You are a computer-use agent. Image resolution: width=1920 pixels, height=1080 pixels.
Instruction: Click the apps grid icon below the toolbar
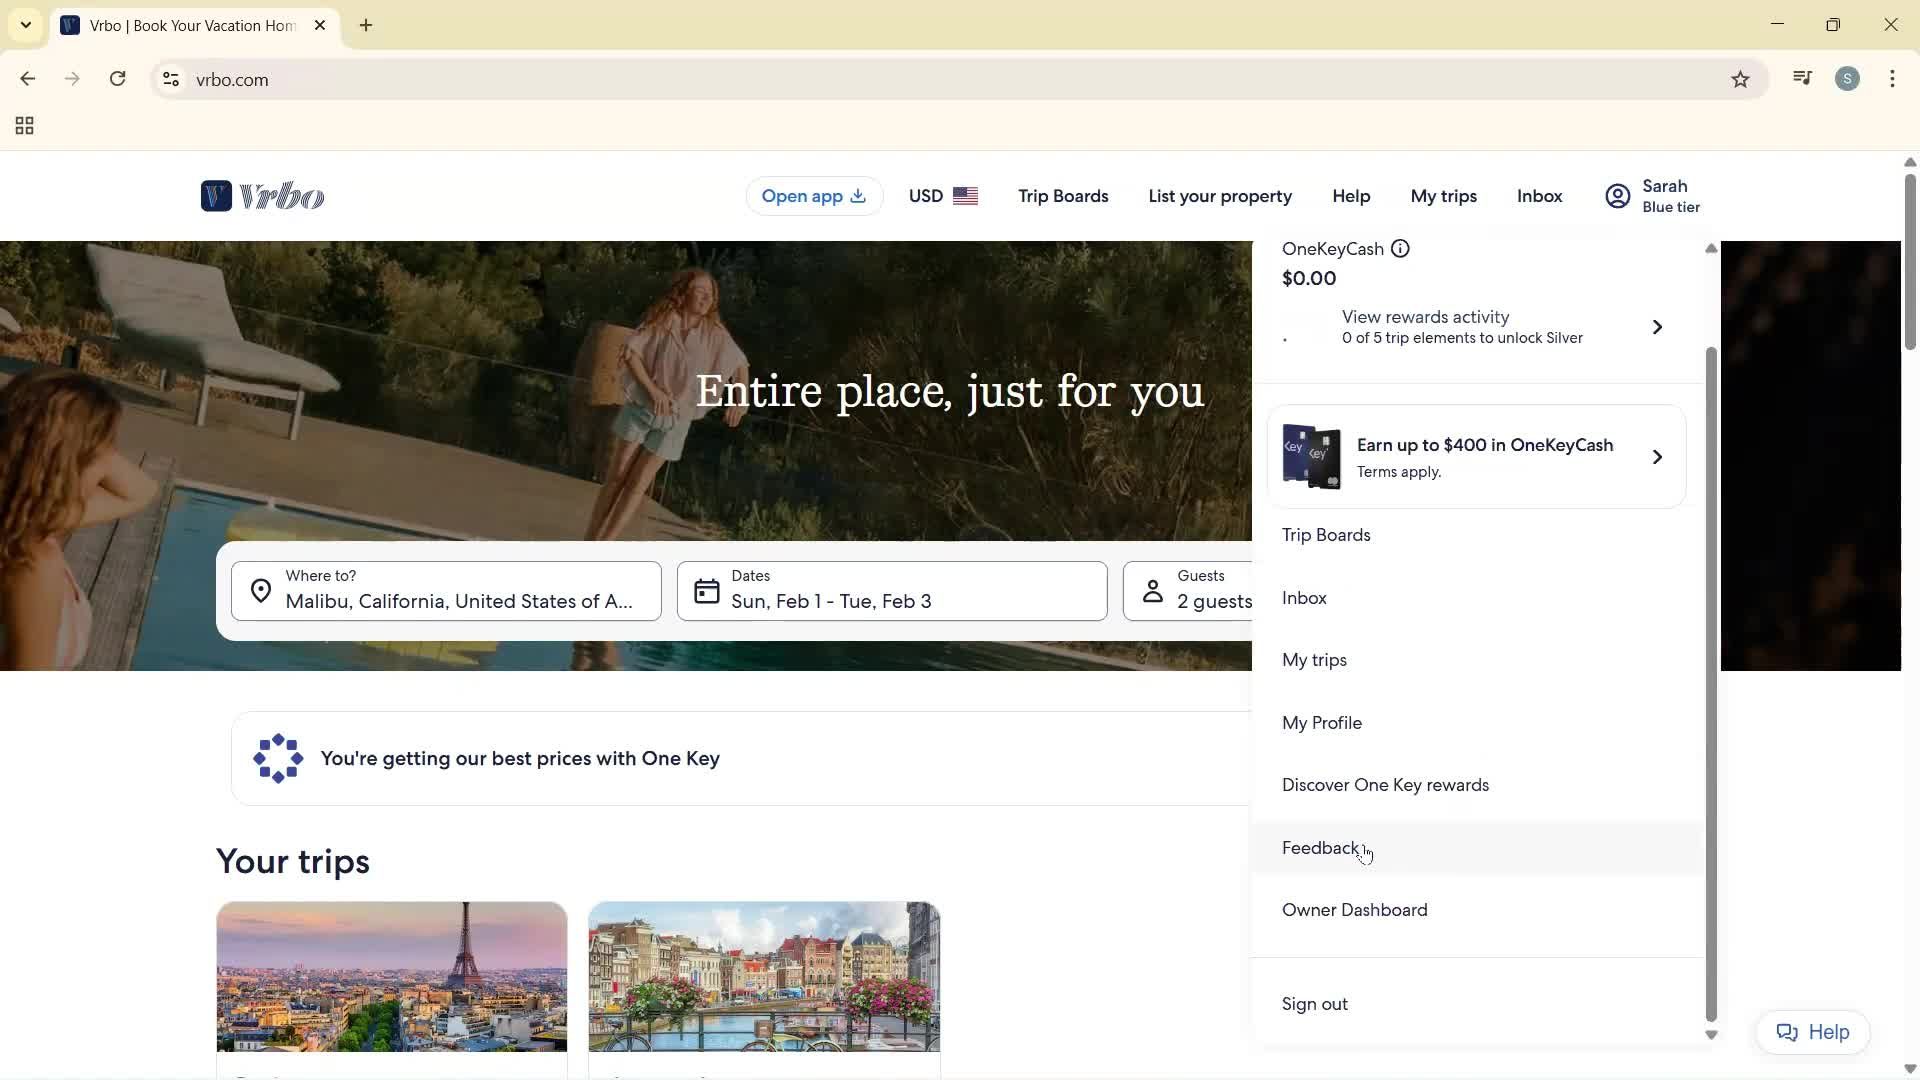pos(23,125)
